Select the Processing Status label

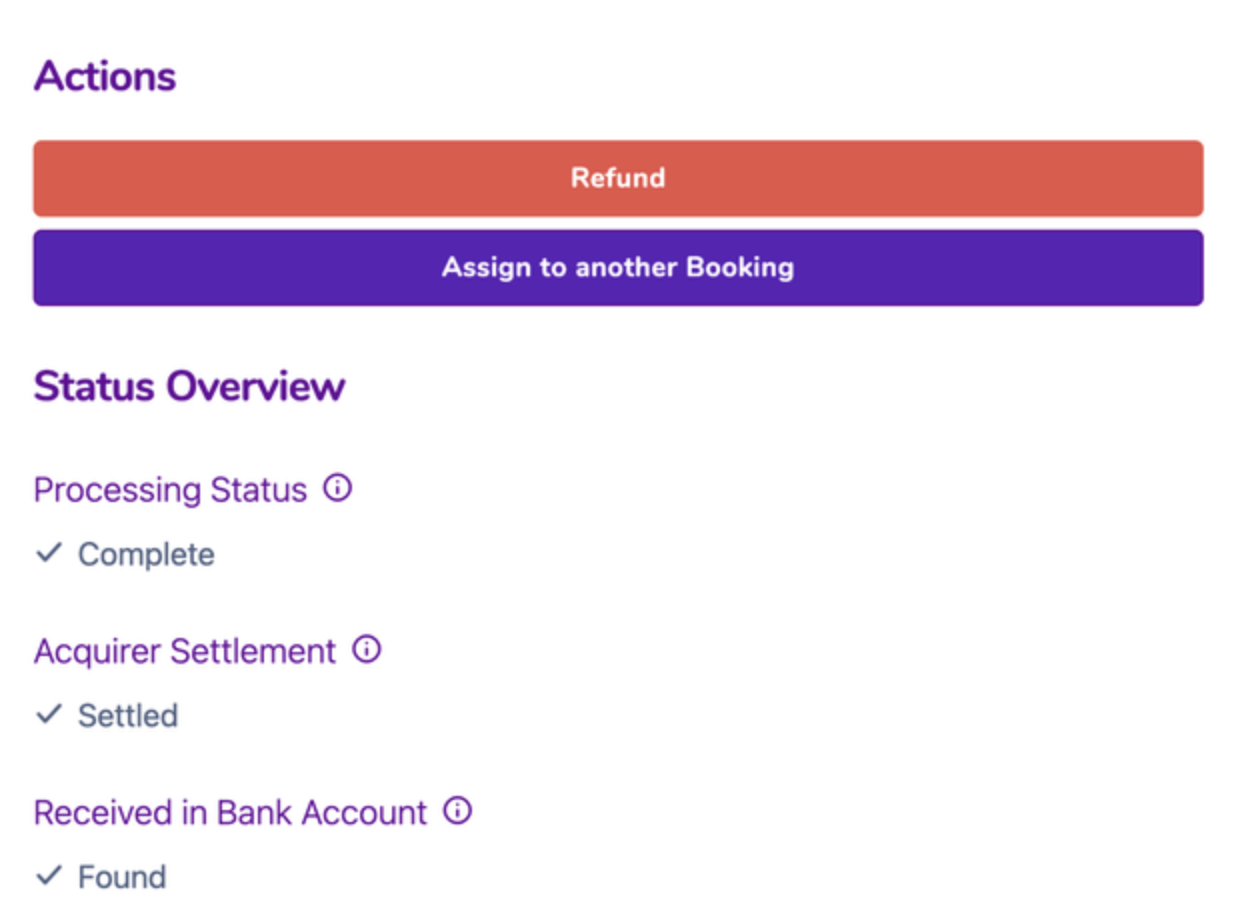point(170,490)
